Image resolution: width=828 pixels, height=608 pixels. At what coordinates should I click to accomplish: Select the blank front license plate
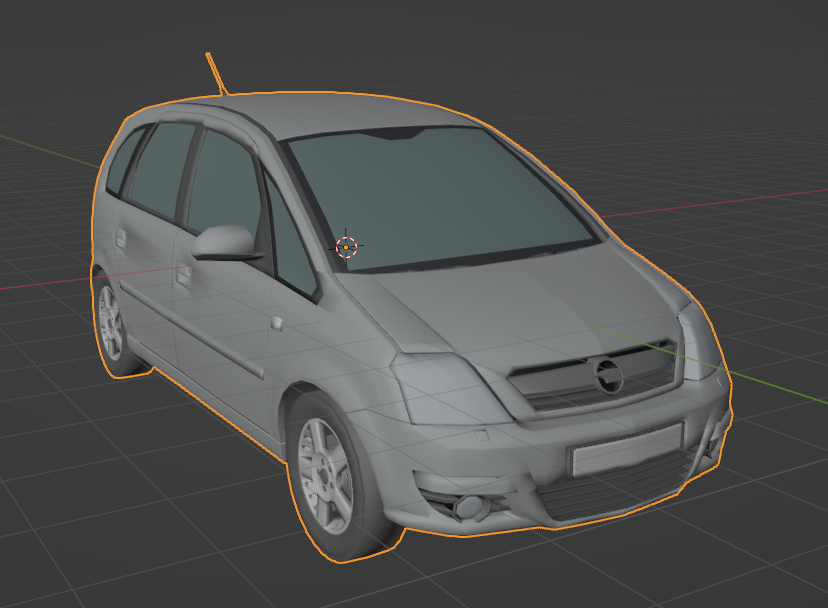(x=628, y=449)
